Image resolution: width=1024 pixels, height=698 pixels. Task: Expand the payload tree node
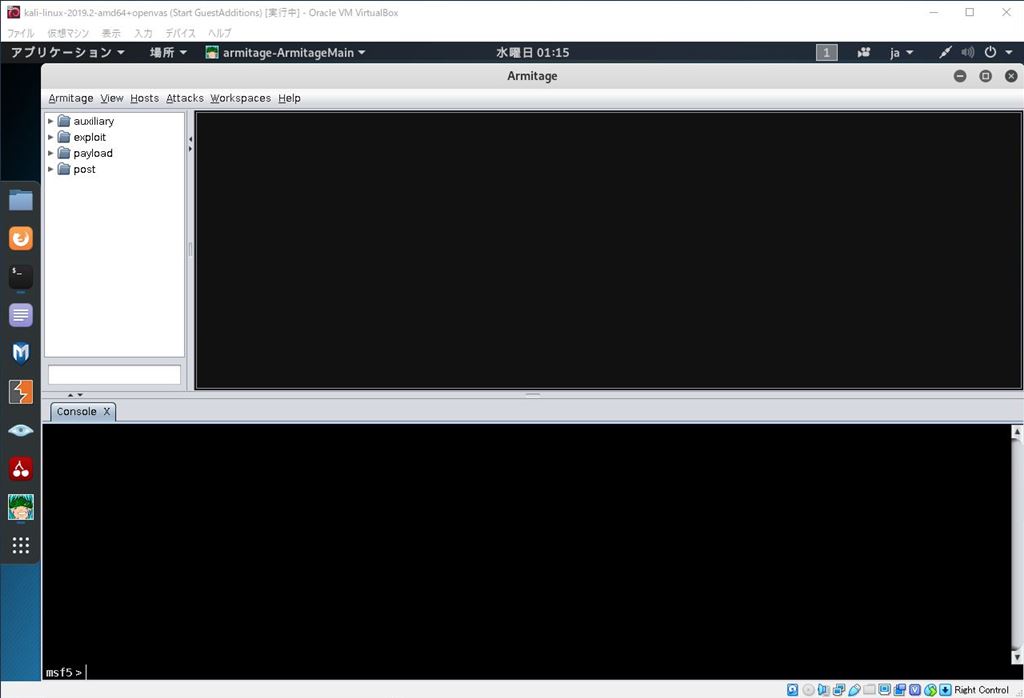(50, 153)
